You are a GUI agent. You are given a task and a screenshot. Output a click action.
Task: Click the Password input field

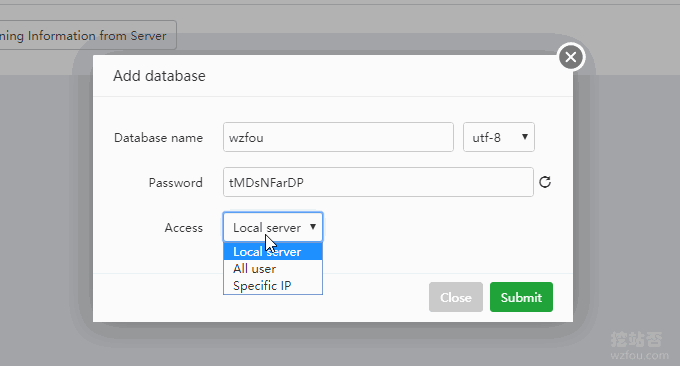click(x=378, y=182)
